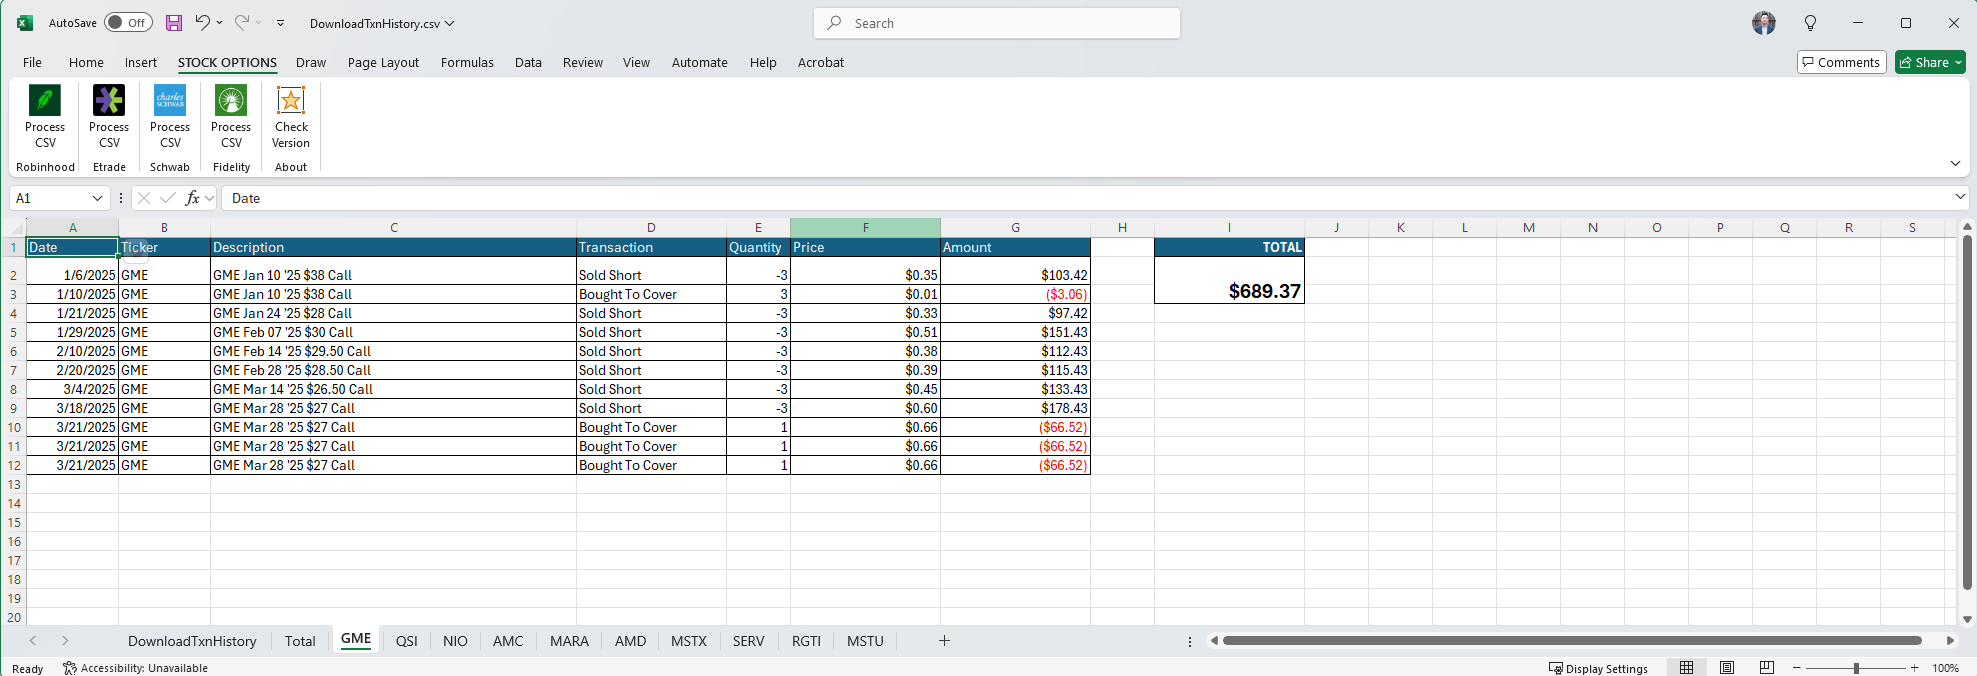Click the 100% zoom level

(1945, 668)
